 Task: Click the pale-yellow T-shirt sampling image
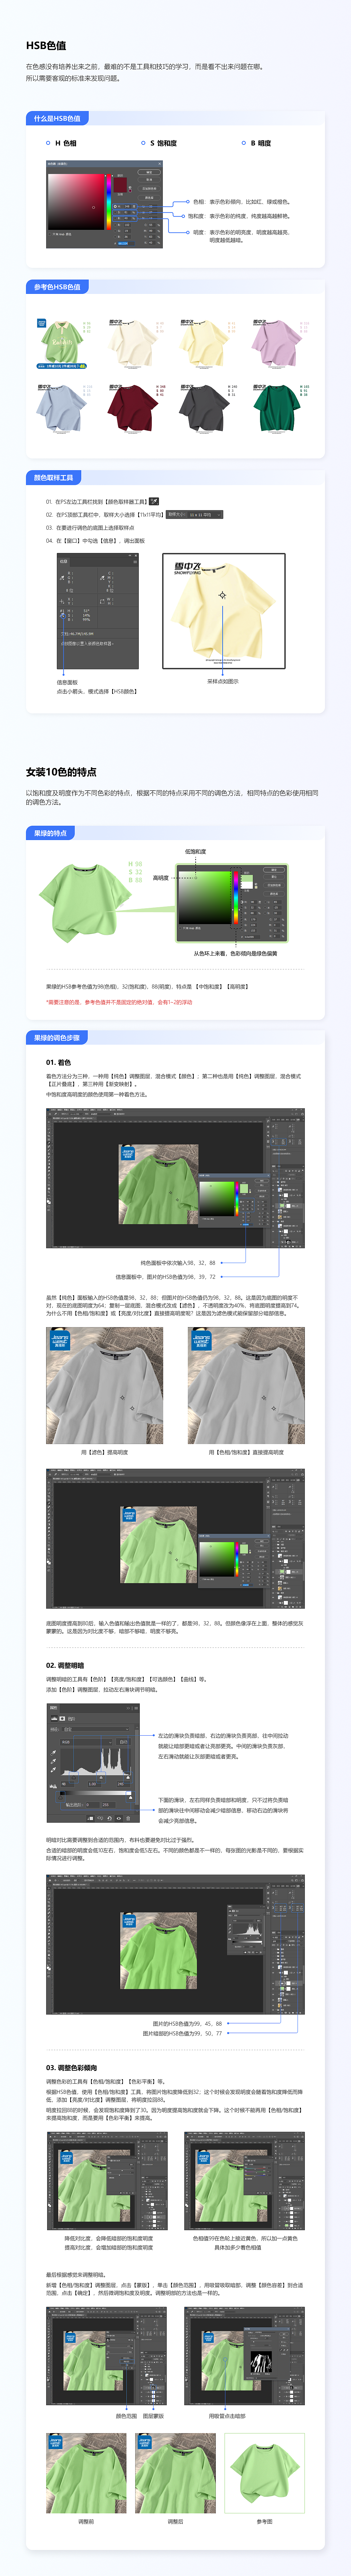tap(224, 611)
